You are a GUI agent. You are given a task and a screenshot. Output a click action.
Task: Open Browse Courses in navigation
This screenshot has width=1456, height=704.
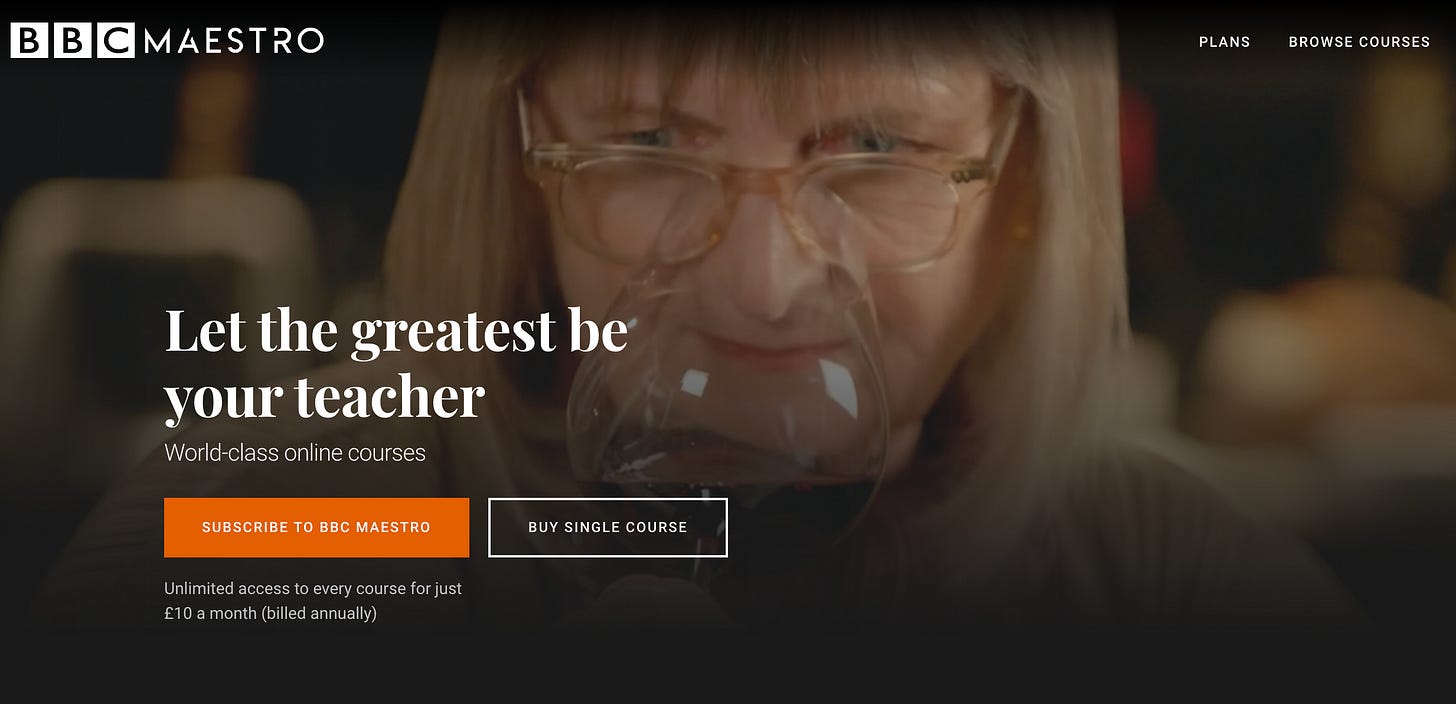coord(1359,42)
